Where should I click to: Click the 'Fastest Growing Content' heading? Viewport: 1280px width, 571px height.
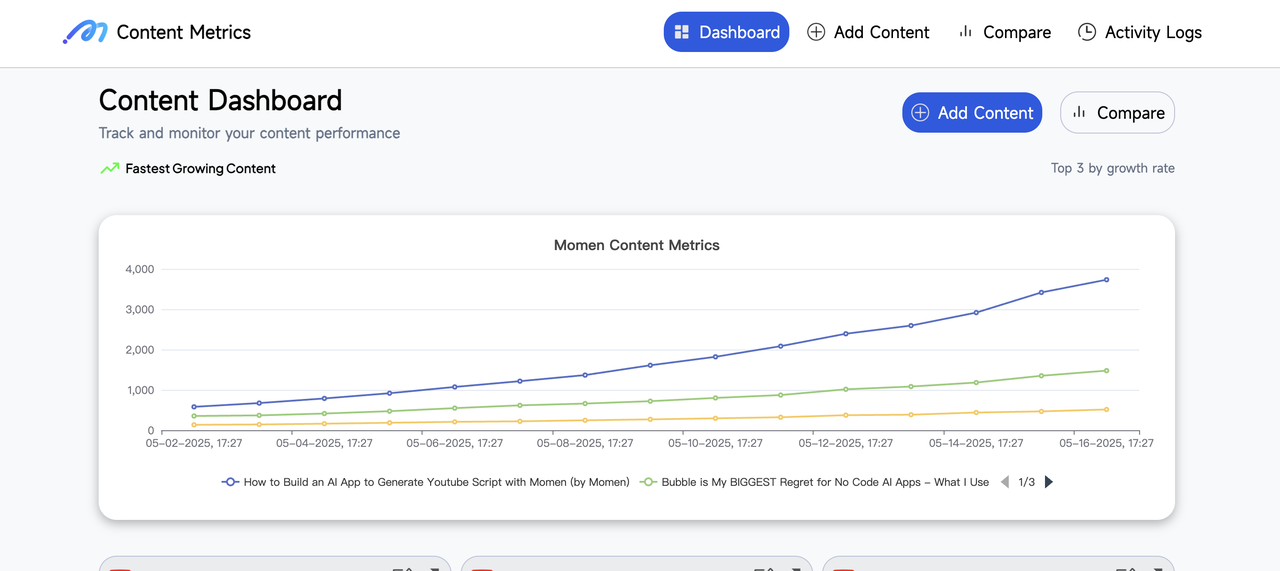pyautogui.click(x=201, y=168)
